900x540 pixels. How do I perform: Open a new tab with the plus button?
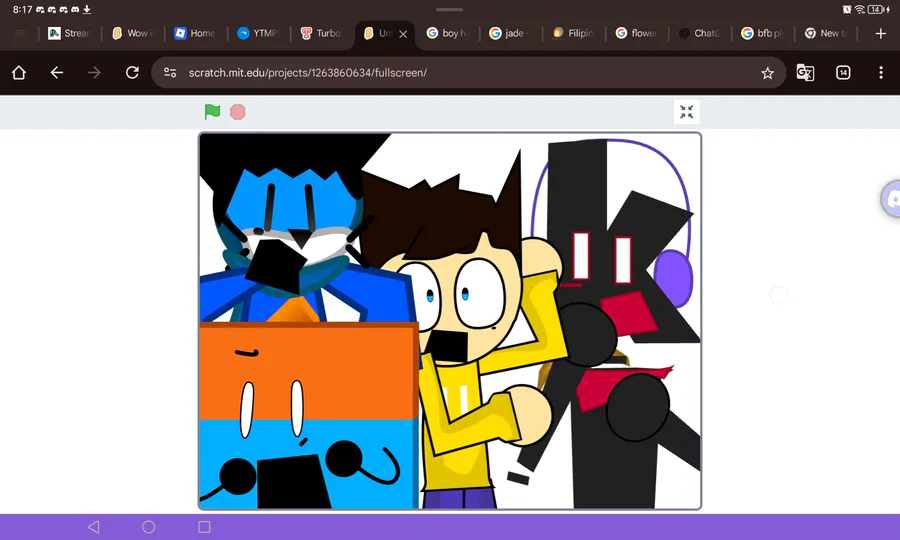pyautogui.click(x=881, y=33)
